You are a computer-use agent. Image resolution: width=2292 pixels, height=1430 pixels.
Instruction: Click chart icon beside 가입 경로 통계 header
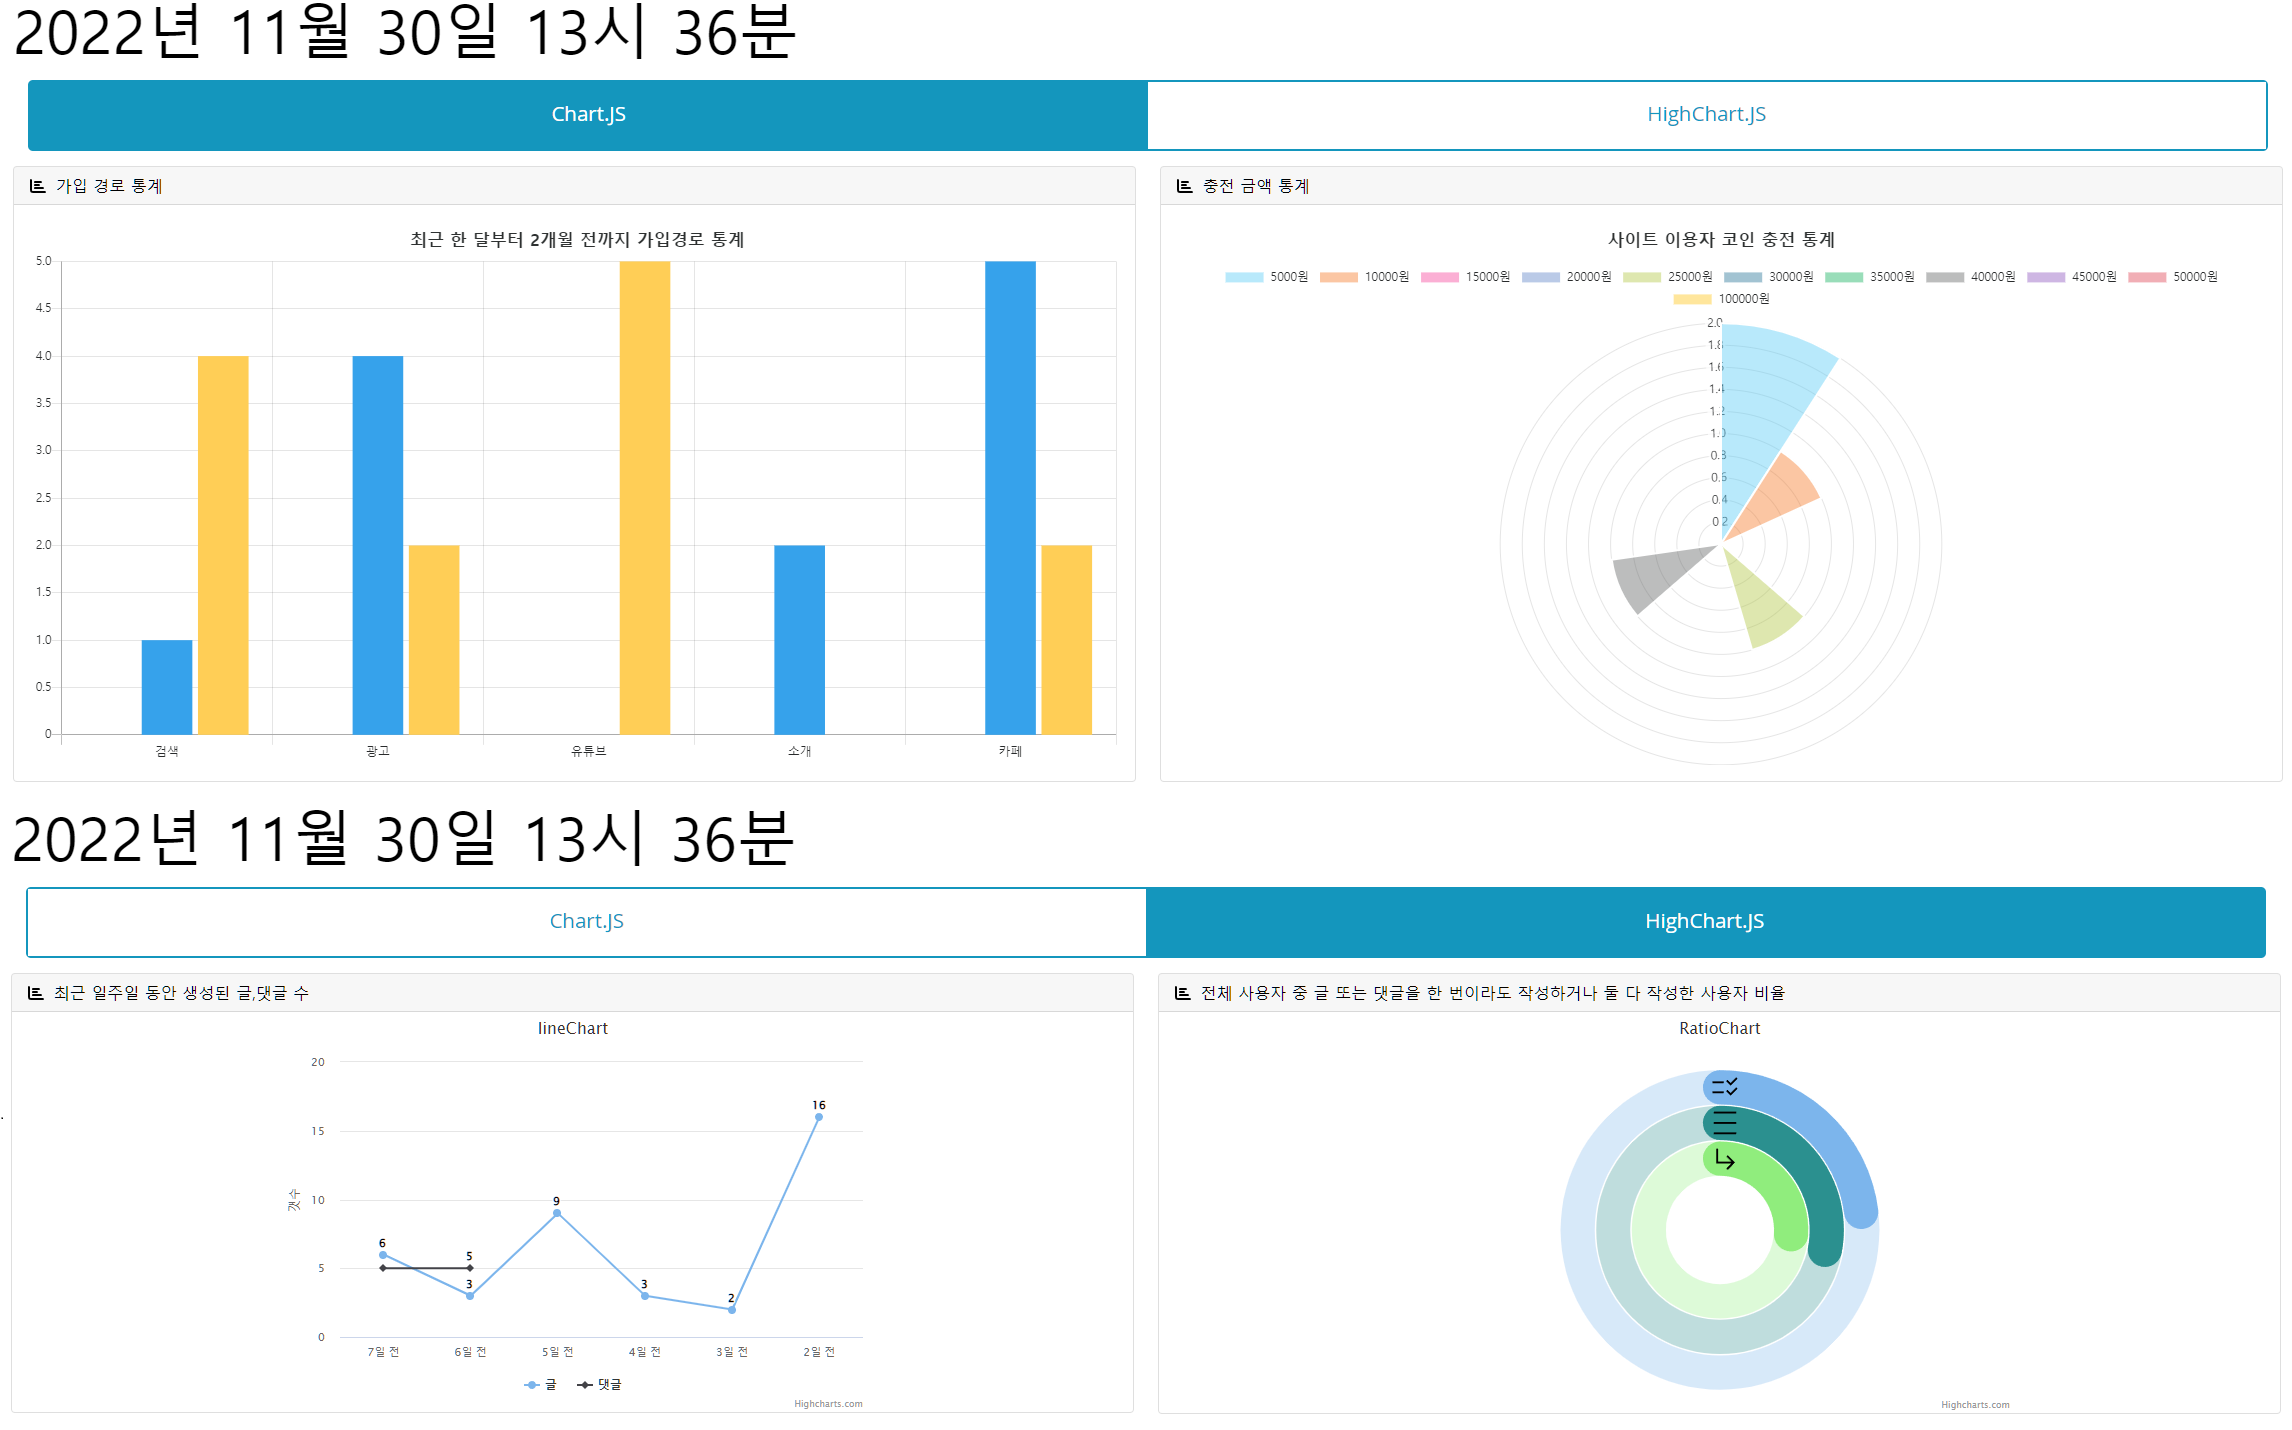pos(37,186)
